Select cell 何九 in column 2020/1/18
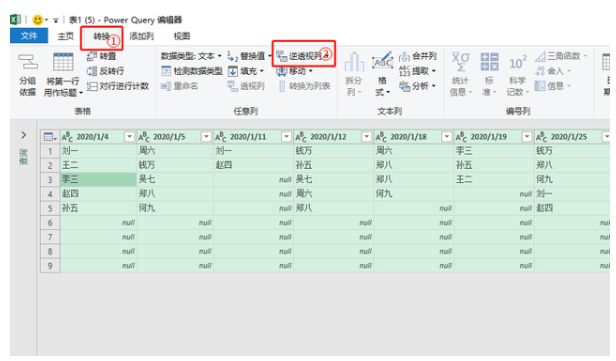This screenshot has width=616, height=361. coord(414,194)
